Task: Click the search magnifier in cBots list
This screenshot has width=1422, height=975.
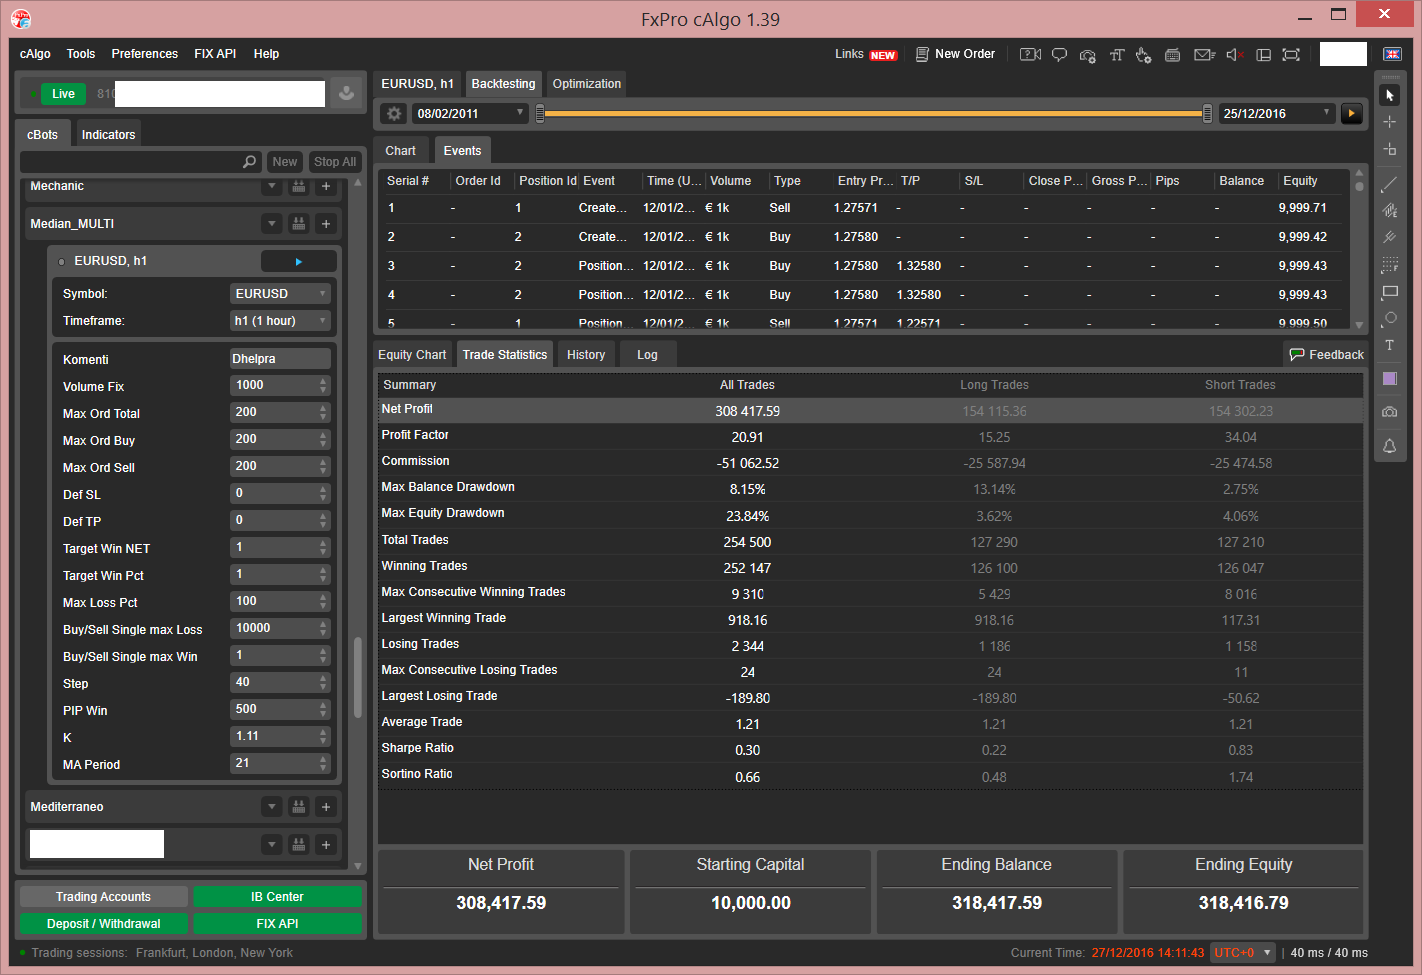Action: (x=249, y=162)
